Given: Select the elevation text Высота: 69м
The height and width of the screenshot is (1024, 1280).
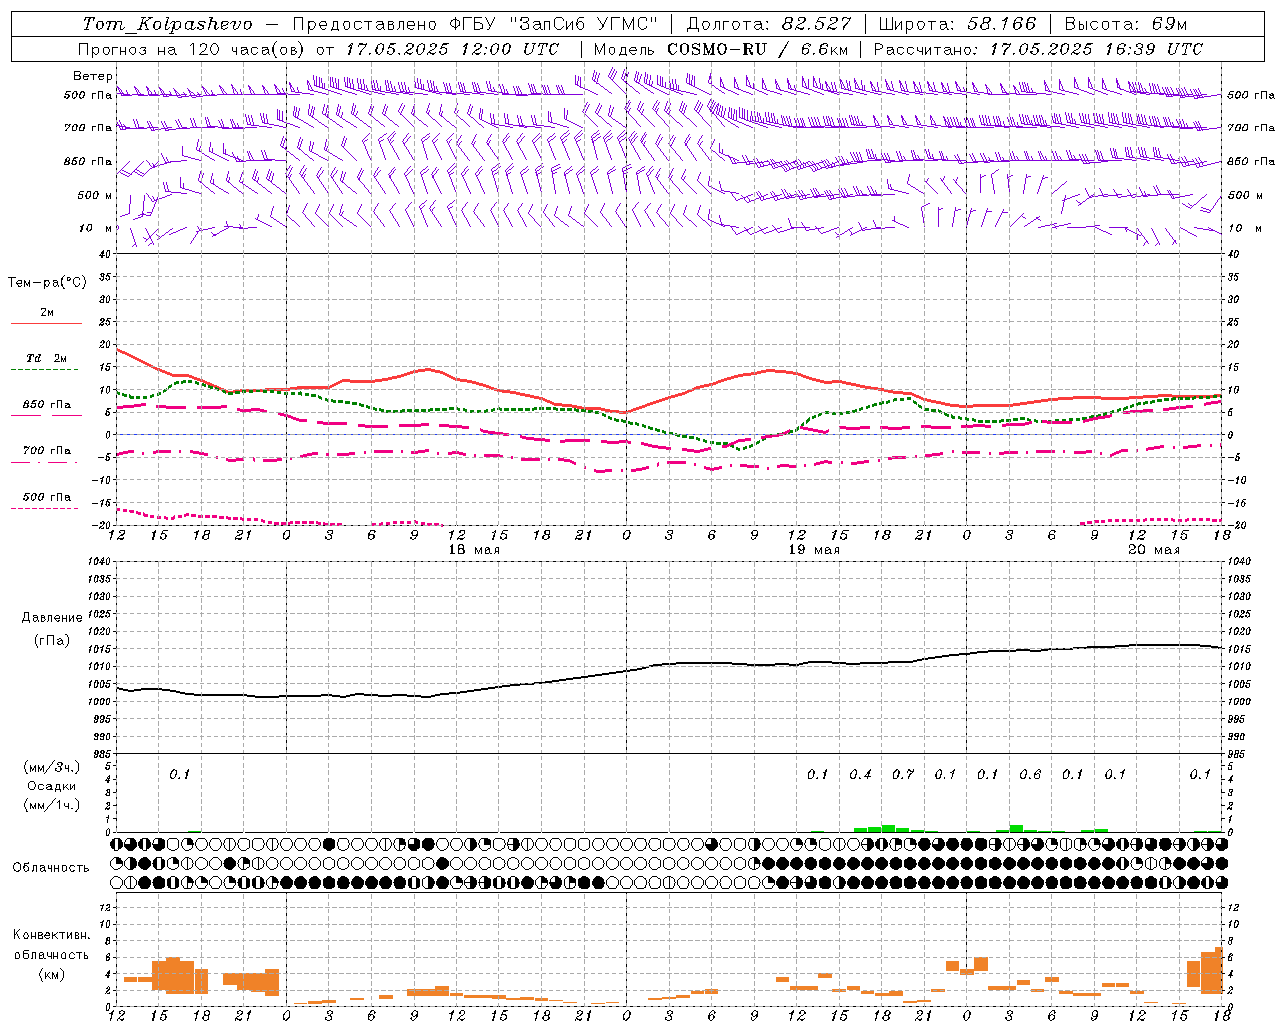Looking at the screenshot, I should pos(1126,24).
